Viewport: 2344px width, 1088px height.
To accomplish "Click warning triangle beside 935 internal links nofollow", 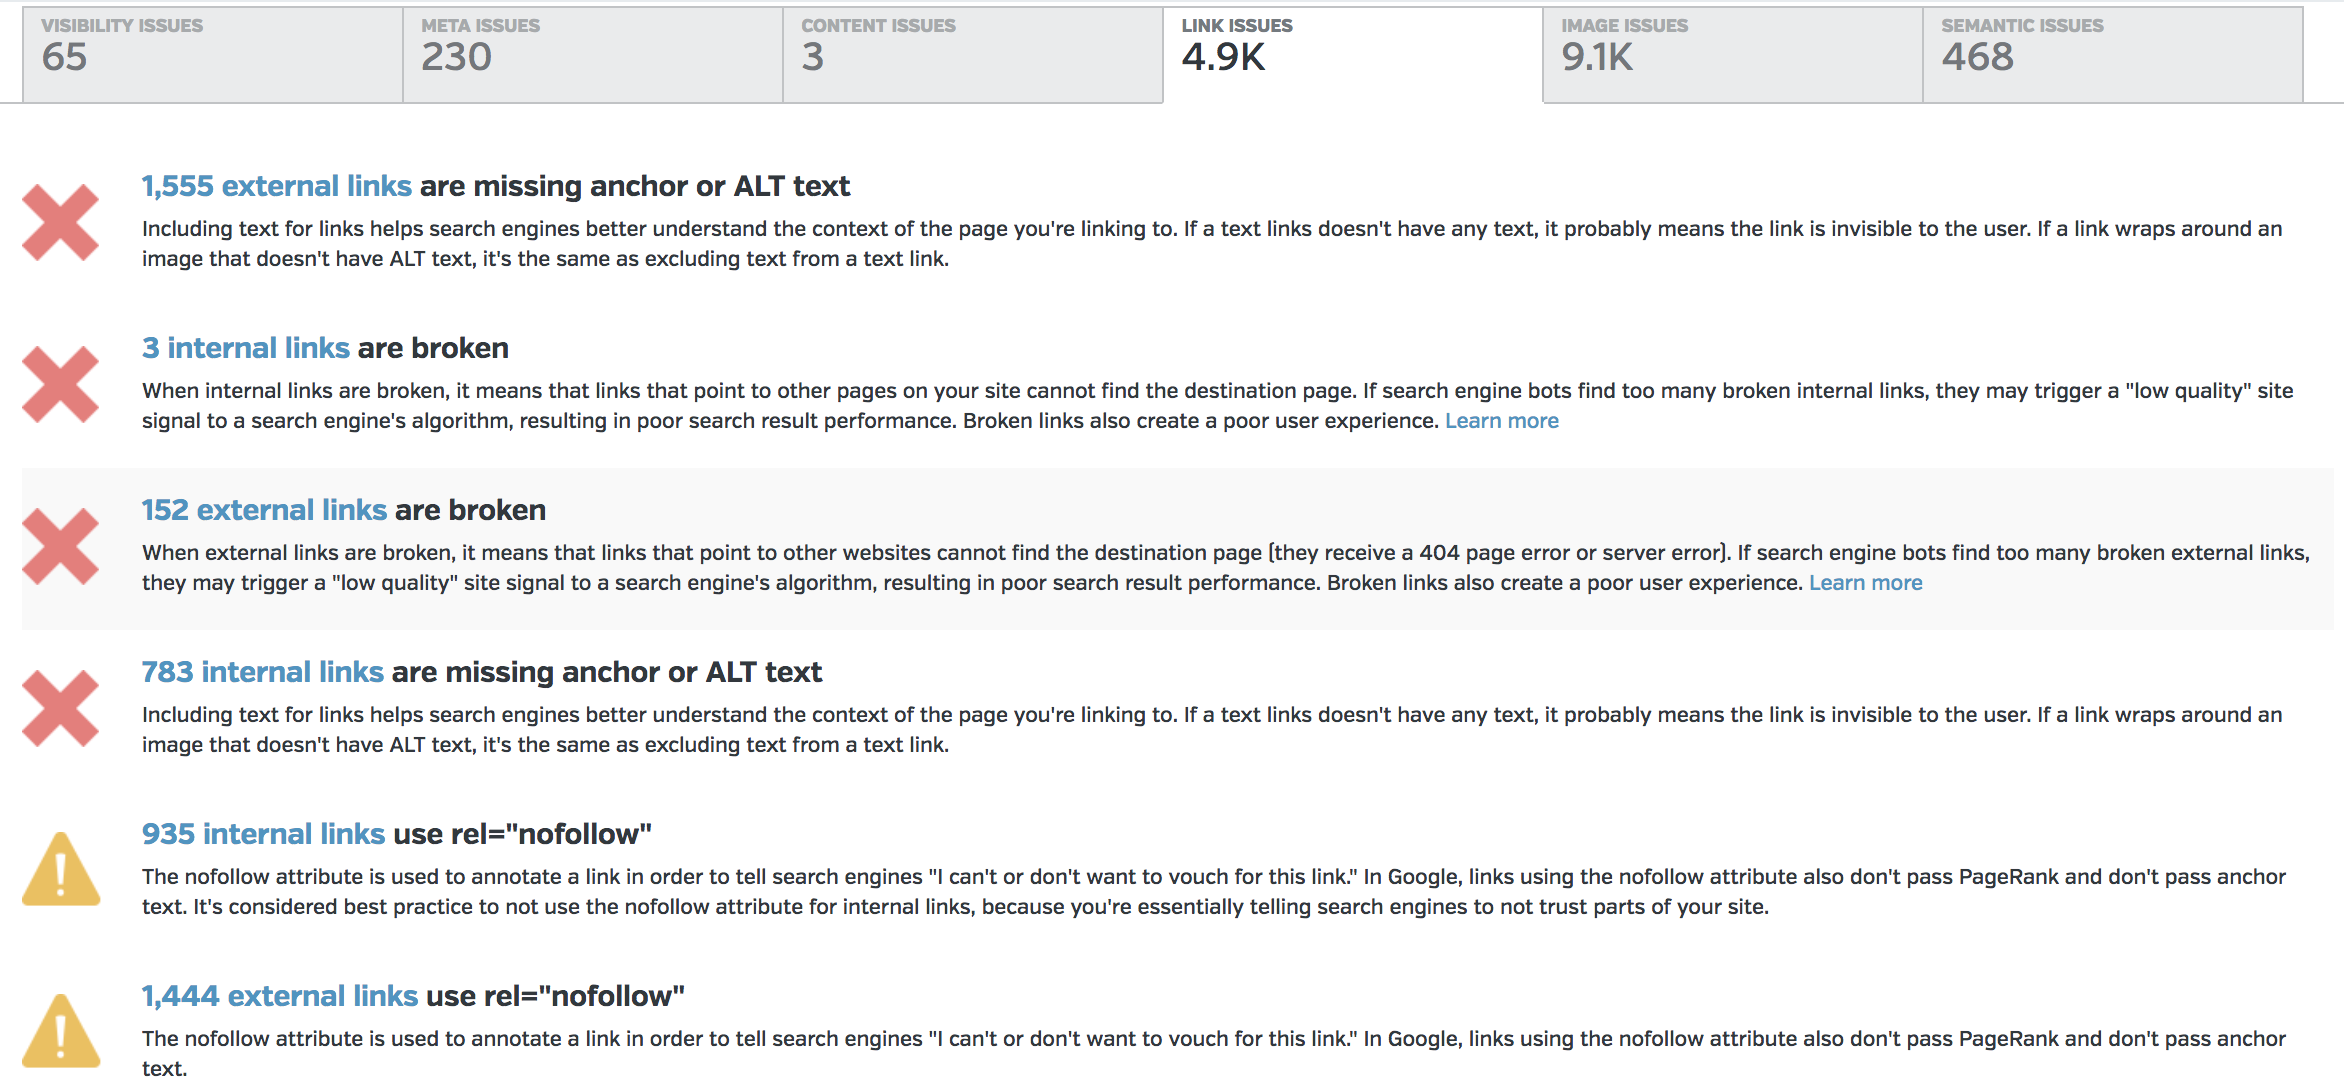I will point(60,870).
